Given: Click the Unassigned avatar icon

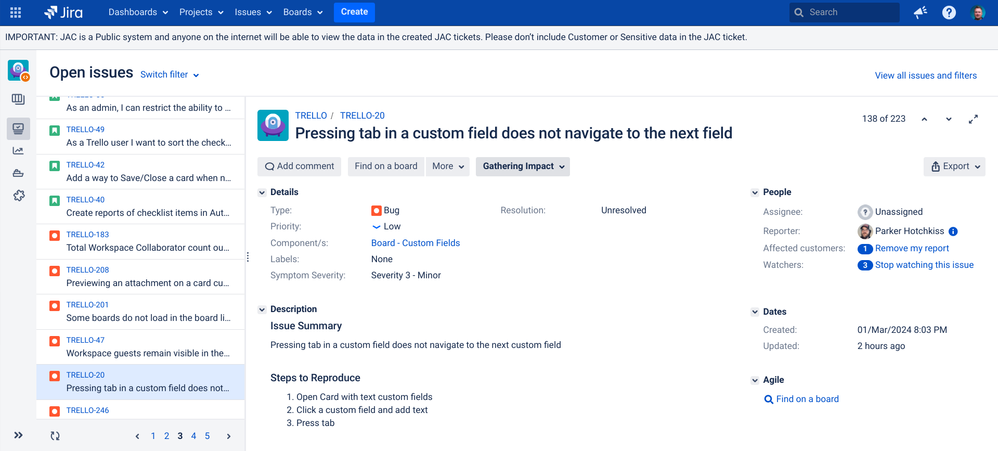Looking at the screenshot, I should tap(865, 212).
